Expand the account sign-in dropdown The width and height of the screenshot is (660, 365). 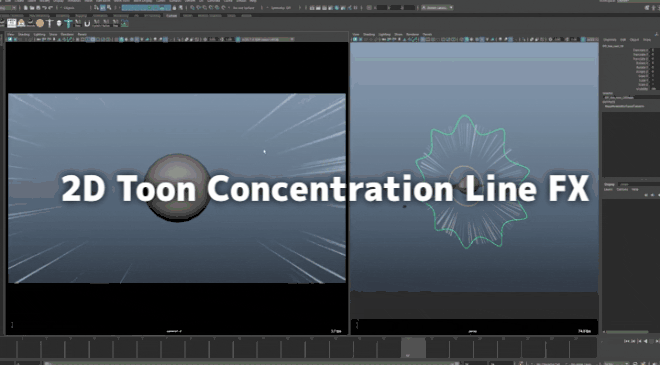coord(437,8)
